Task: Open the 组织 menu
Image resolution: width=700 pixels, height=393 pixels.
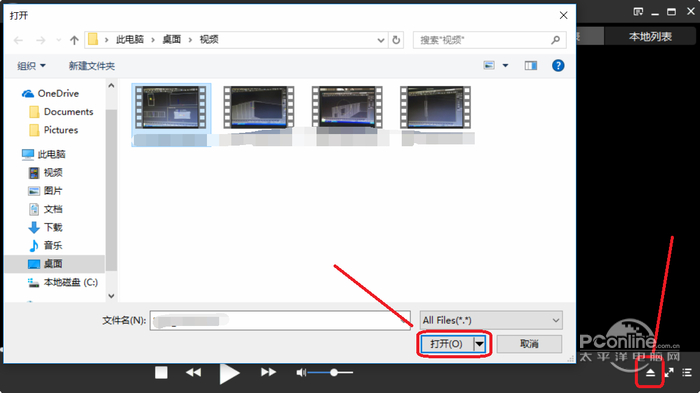Action: coord(31,66)
